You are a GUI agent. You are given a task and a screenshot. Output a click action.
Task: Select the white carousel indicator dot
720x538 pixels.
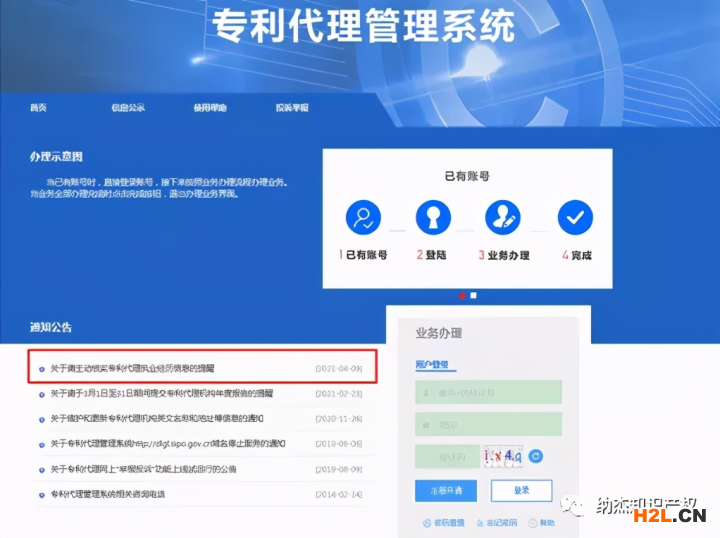pyautogui.click(x=474, y=295)
